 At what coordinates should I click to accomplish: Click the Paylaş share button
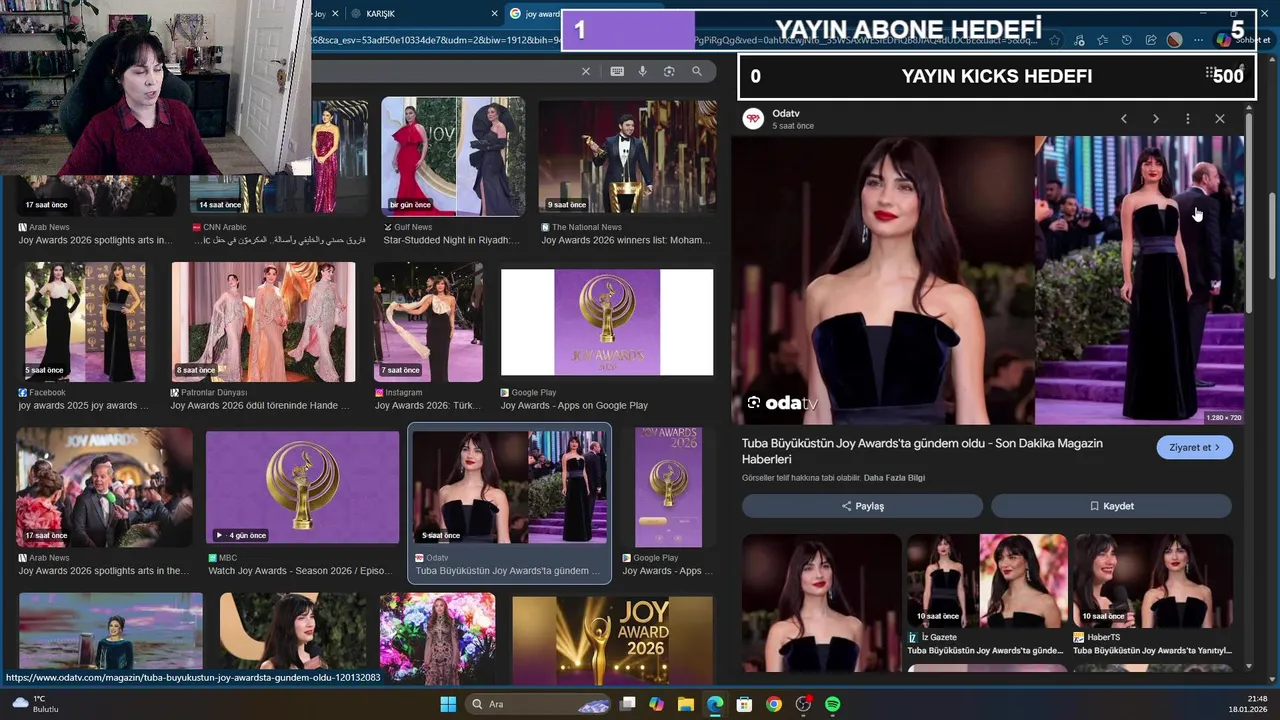tap(862, 506)
